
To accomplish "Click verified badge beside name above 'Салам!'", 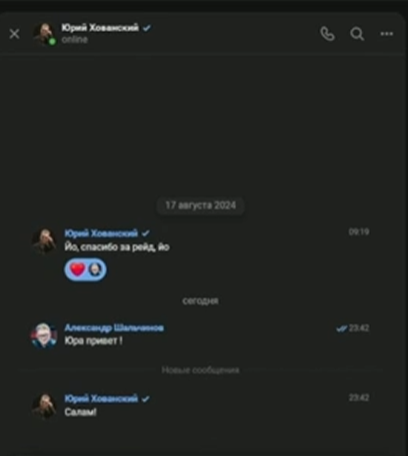I will click(x=145, y=399).
